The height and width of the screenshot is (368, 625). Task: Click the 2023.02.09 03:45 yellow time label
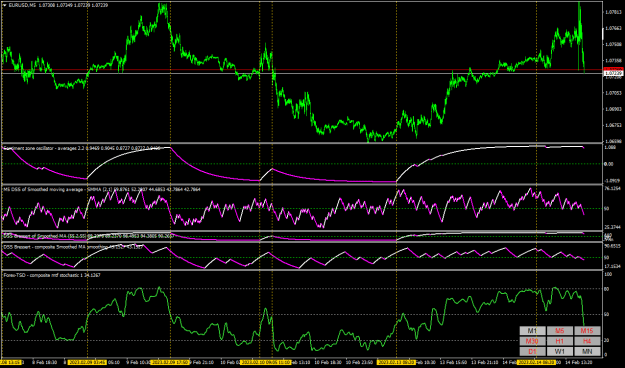click(x=86, y=362)
